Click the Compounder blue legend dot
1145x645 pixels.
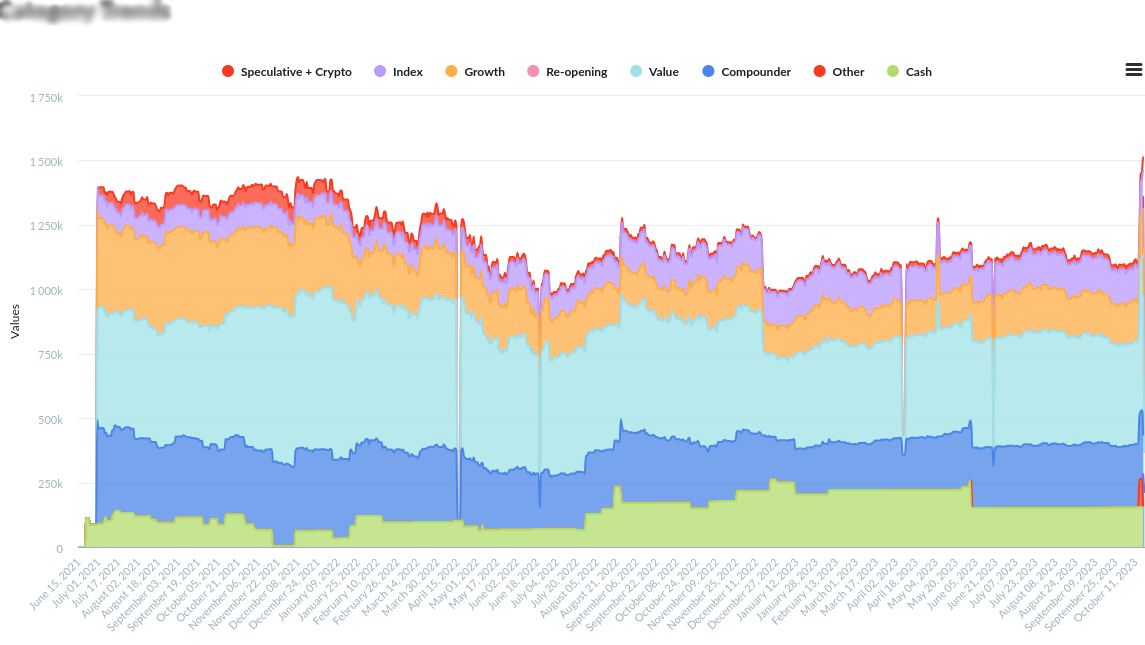pyautogui.click(x=708, y=72)
